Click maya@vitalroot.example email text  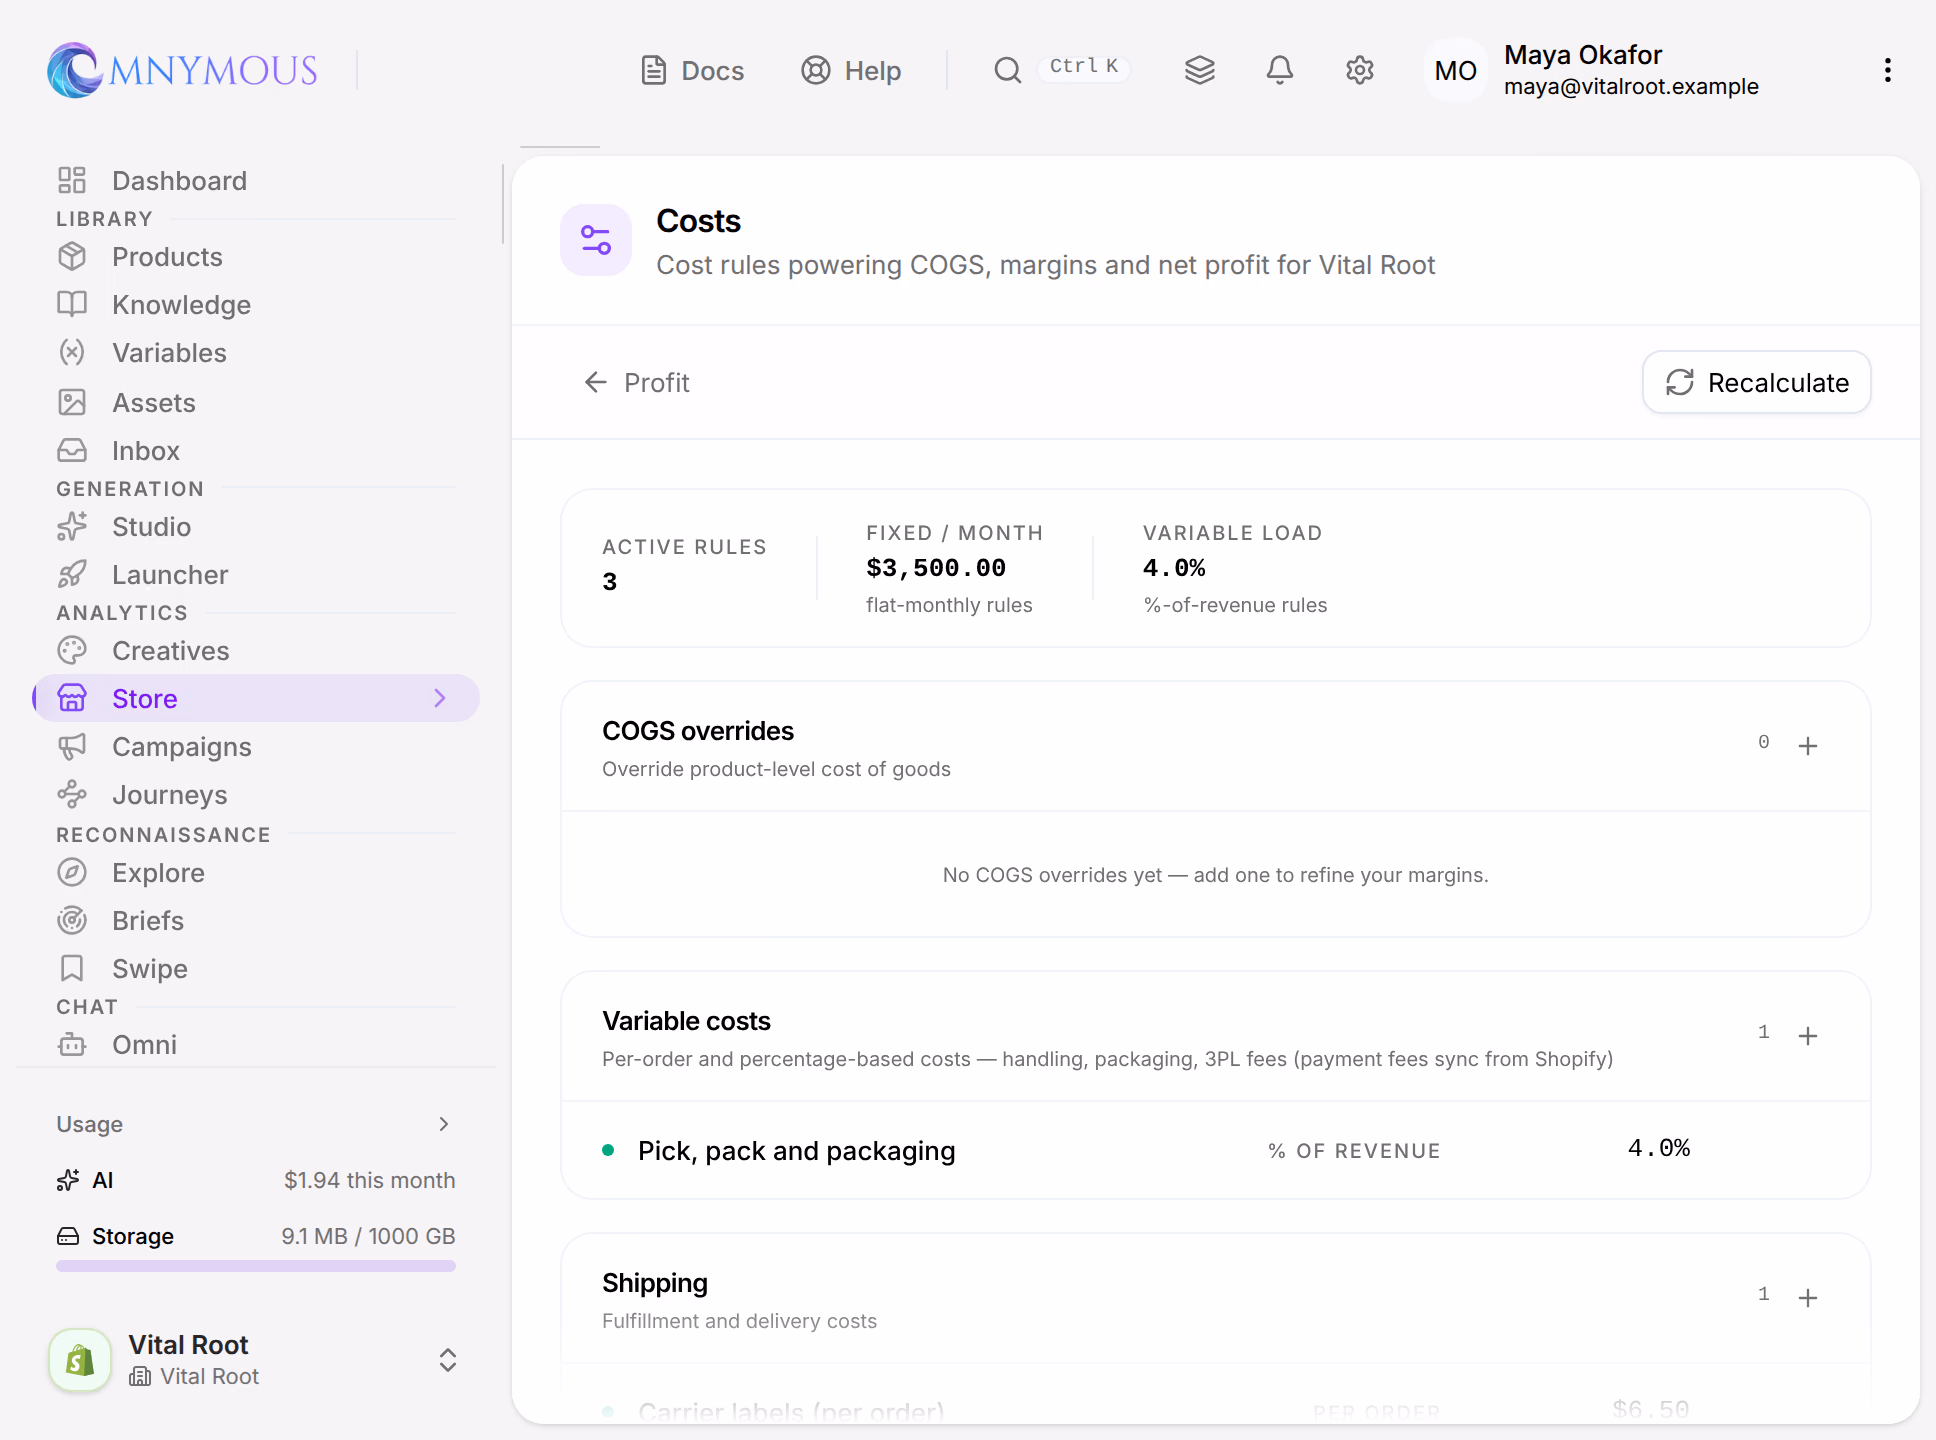click(x=1631, y=87)
